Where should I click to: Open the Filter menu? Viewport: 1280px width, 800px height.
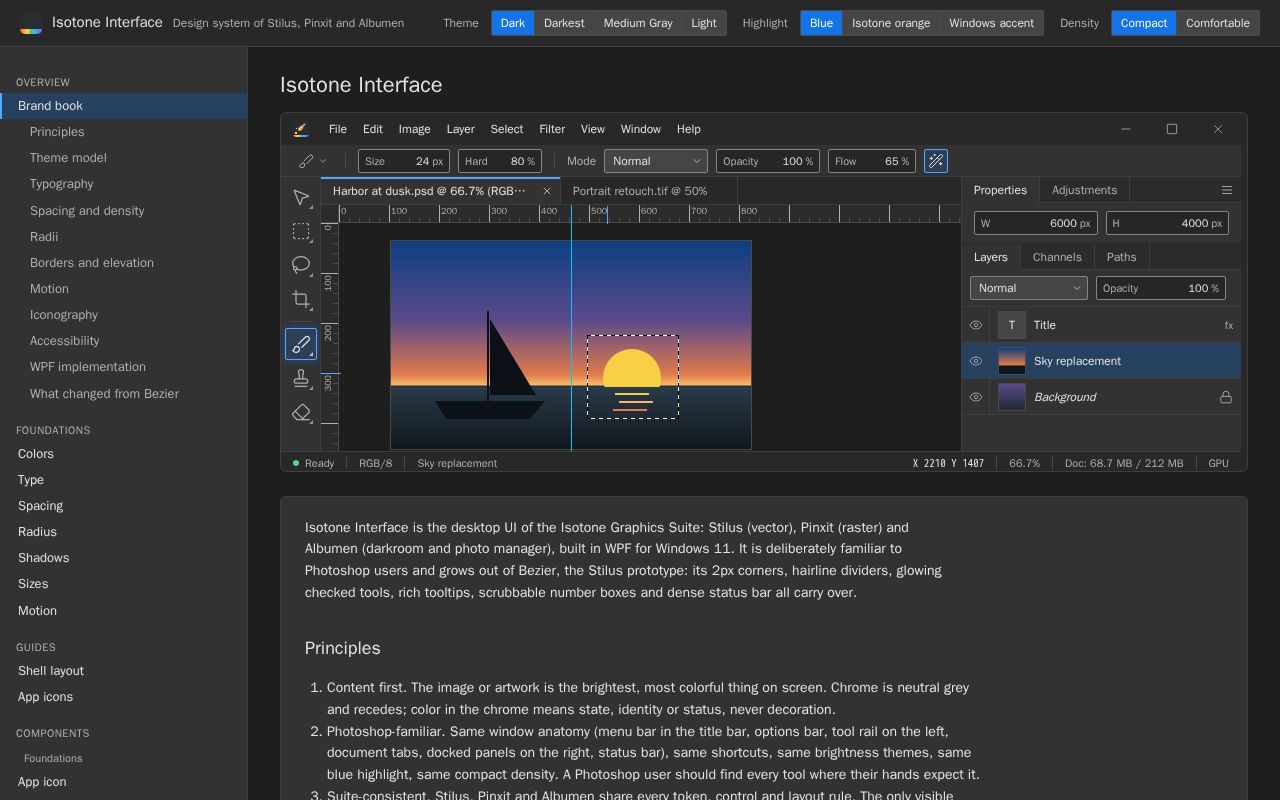pos(552,129)
